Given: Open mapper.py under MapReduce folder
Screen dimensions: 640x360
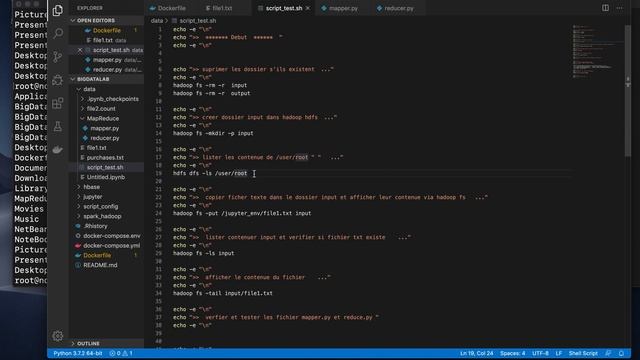Looking at the screenshot, I should [x=107, y=128].
